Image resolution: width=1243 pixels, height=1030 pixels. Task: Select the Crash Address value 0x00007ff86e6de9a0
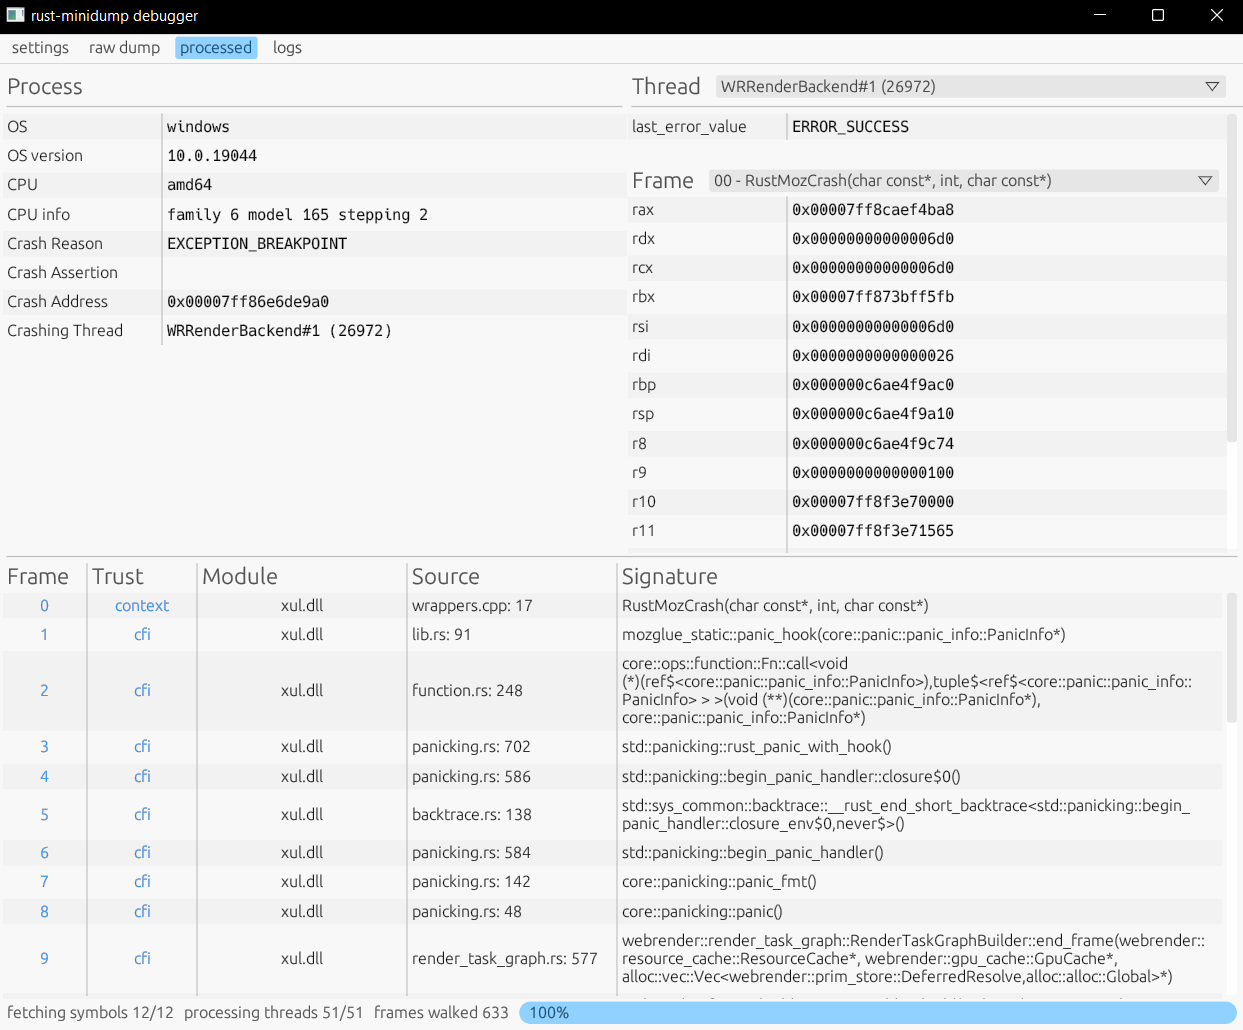[248, 302]
